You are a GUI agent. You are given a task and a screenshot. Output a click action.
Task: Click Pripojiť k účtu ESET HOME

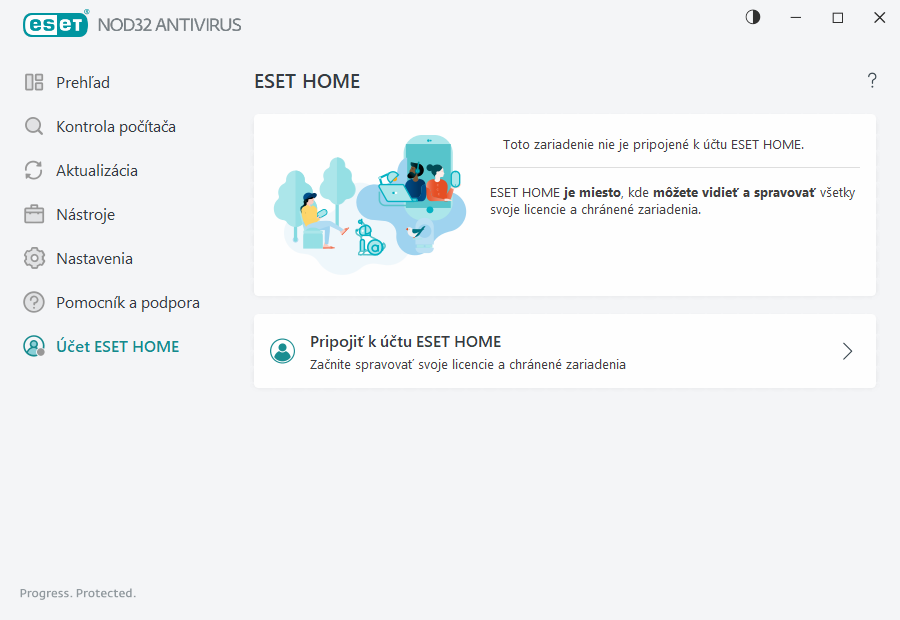pos(405,342)
